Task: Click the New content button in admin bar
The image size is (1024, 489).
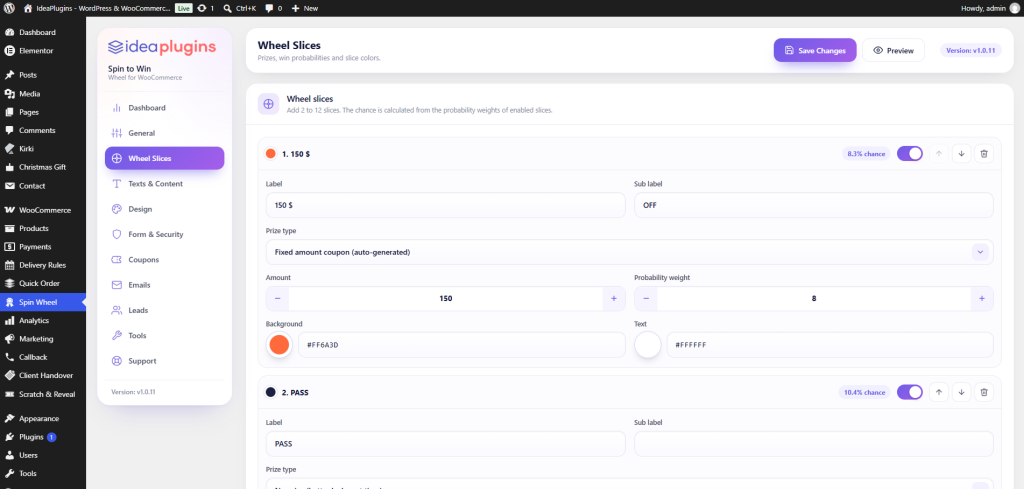Action: (x=305, y=8)
